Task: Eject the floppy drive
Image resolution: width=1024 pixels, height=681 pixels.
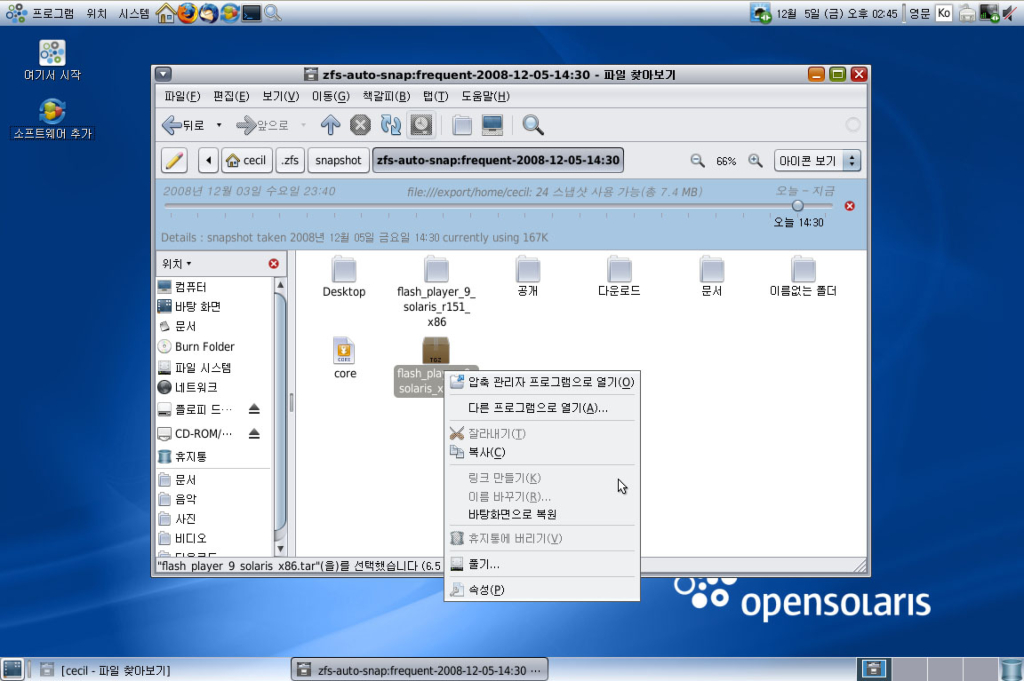Action: 254,409
